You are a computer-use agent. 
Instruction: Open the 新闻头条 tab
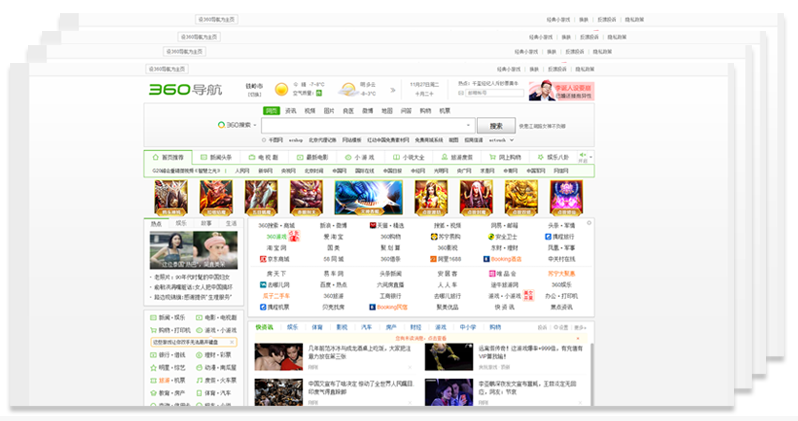coord(216,157)
